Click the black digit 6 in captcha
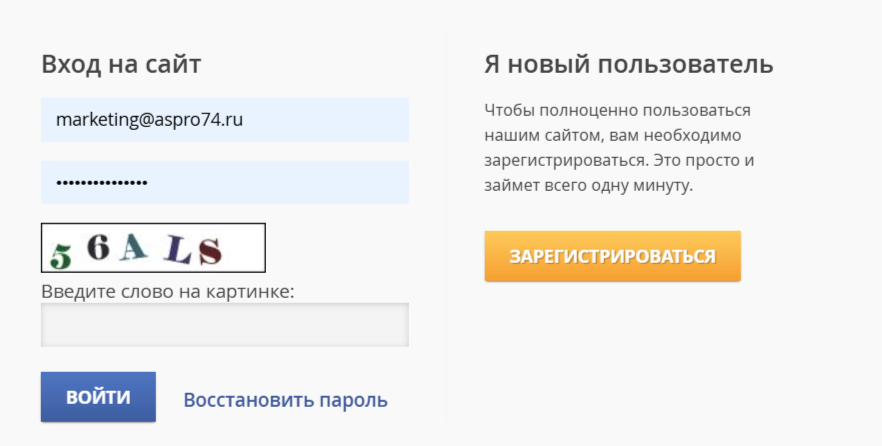The width and height of the screenshot is (882, 446). (x=98, y=248)
